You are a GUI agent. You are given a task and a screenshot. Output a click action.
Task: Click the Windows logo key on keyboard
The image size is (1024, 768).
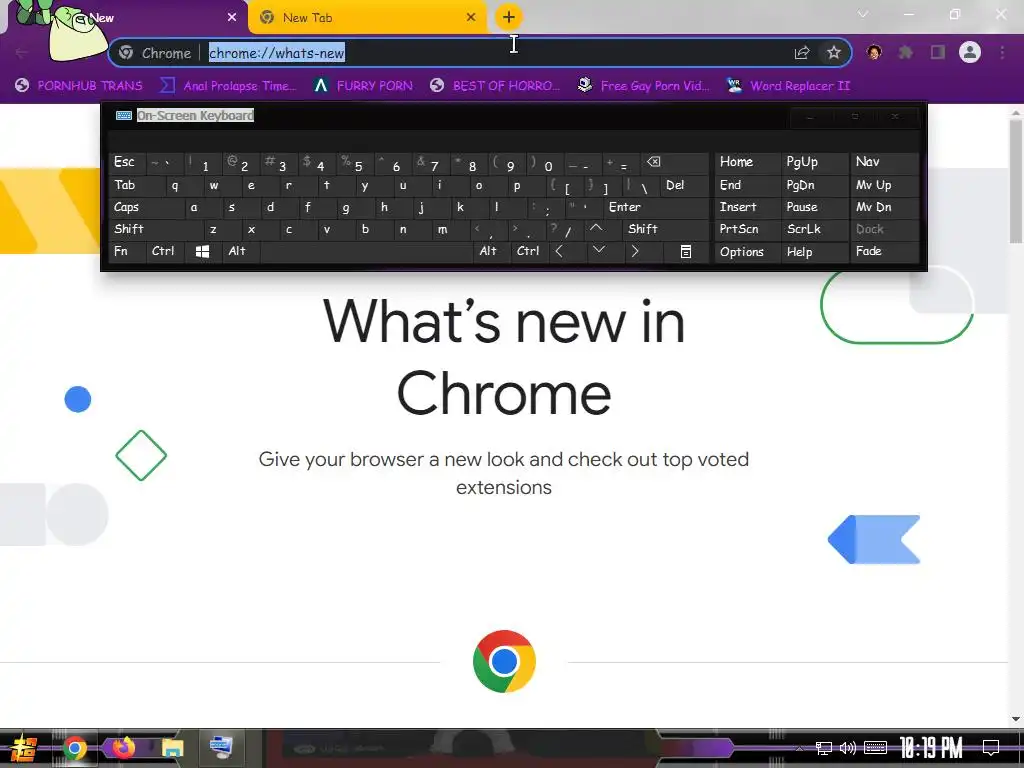click(202, 251)
